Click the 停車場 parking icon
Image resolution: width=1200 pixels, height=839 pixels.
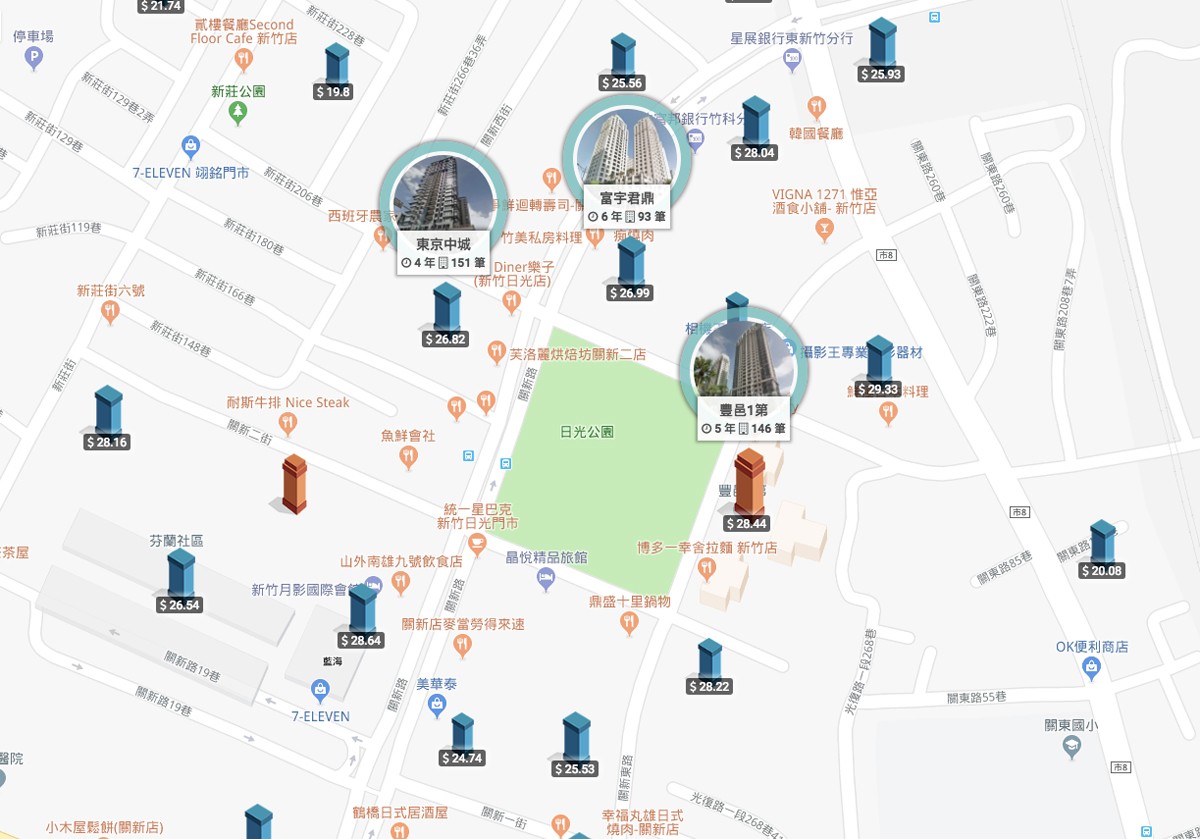(x=34, y=59)
